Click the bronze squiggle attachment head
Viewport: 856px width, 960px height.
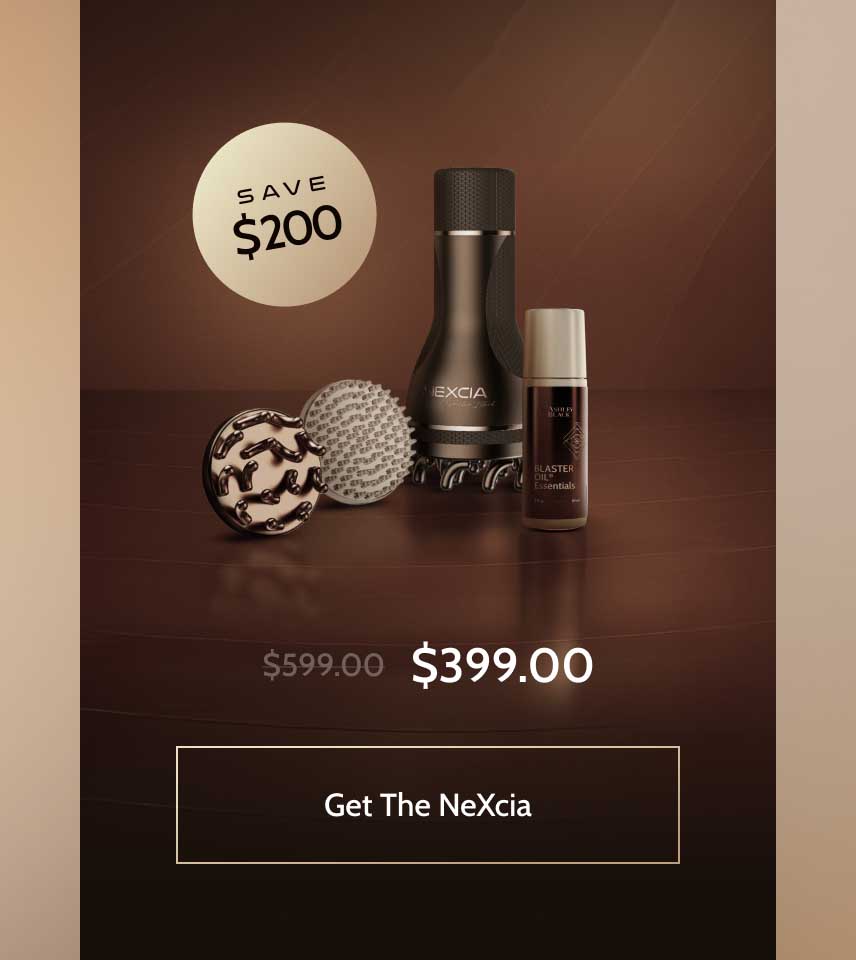[x=265, y=471]
